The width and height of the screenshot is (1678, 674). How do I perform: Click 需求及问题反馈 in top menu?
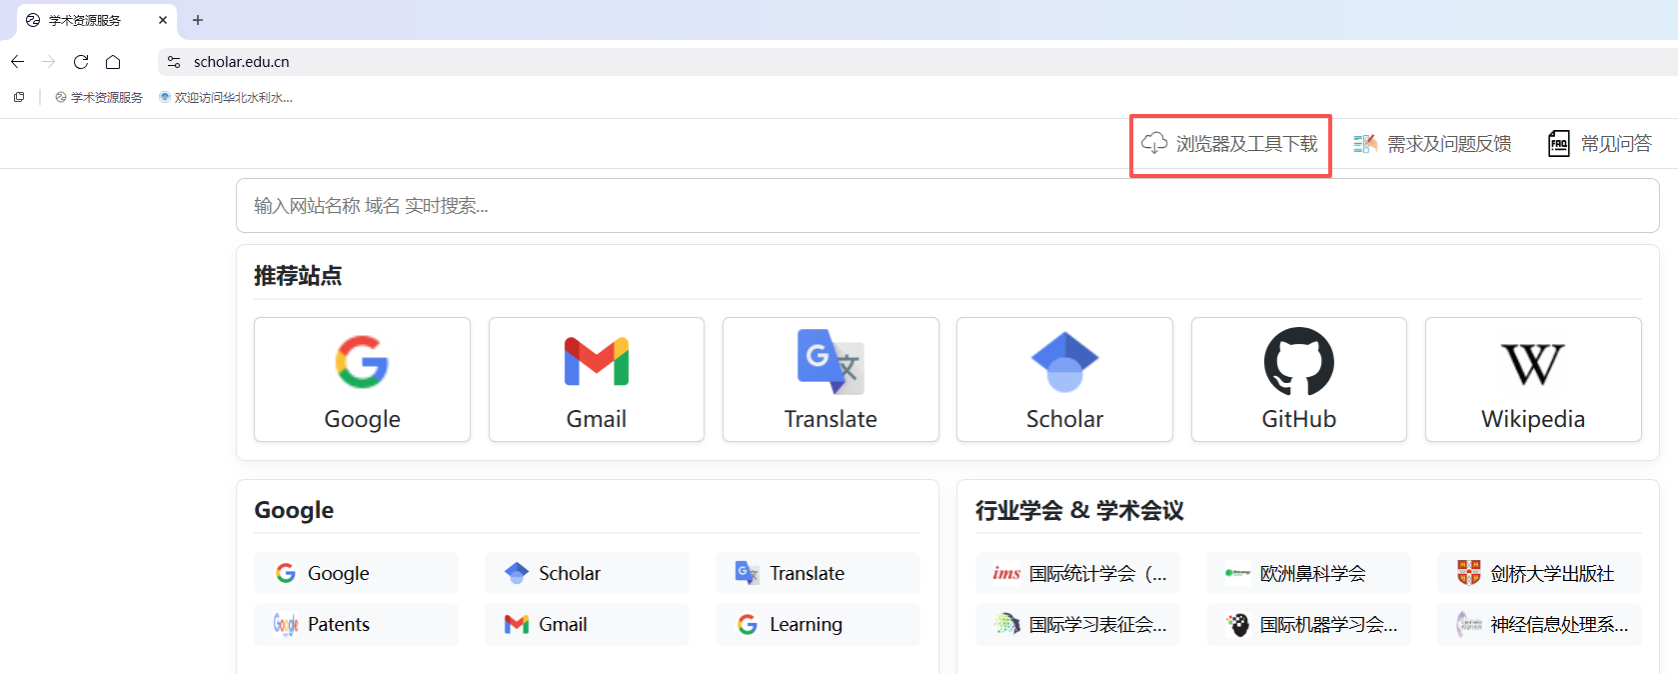click(1432, 144)
